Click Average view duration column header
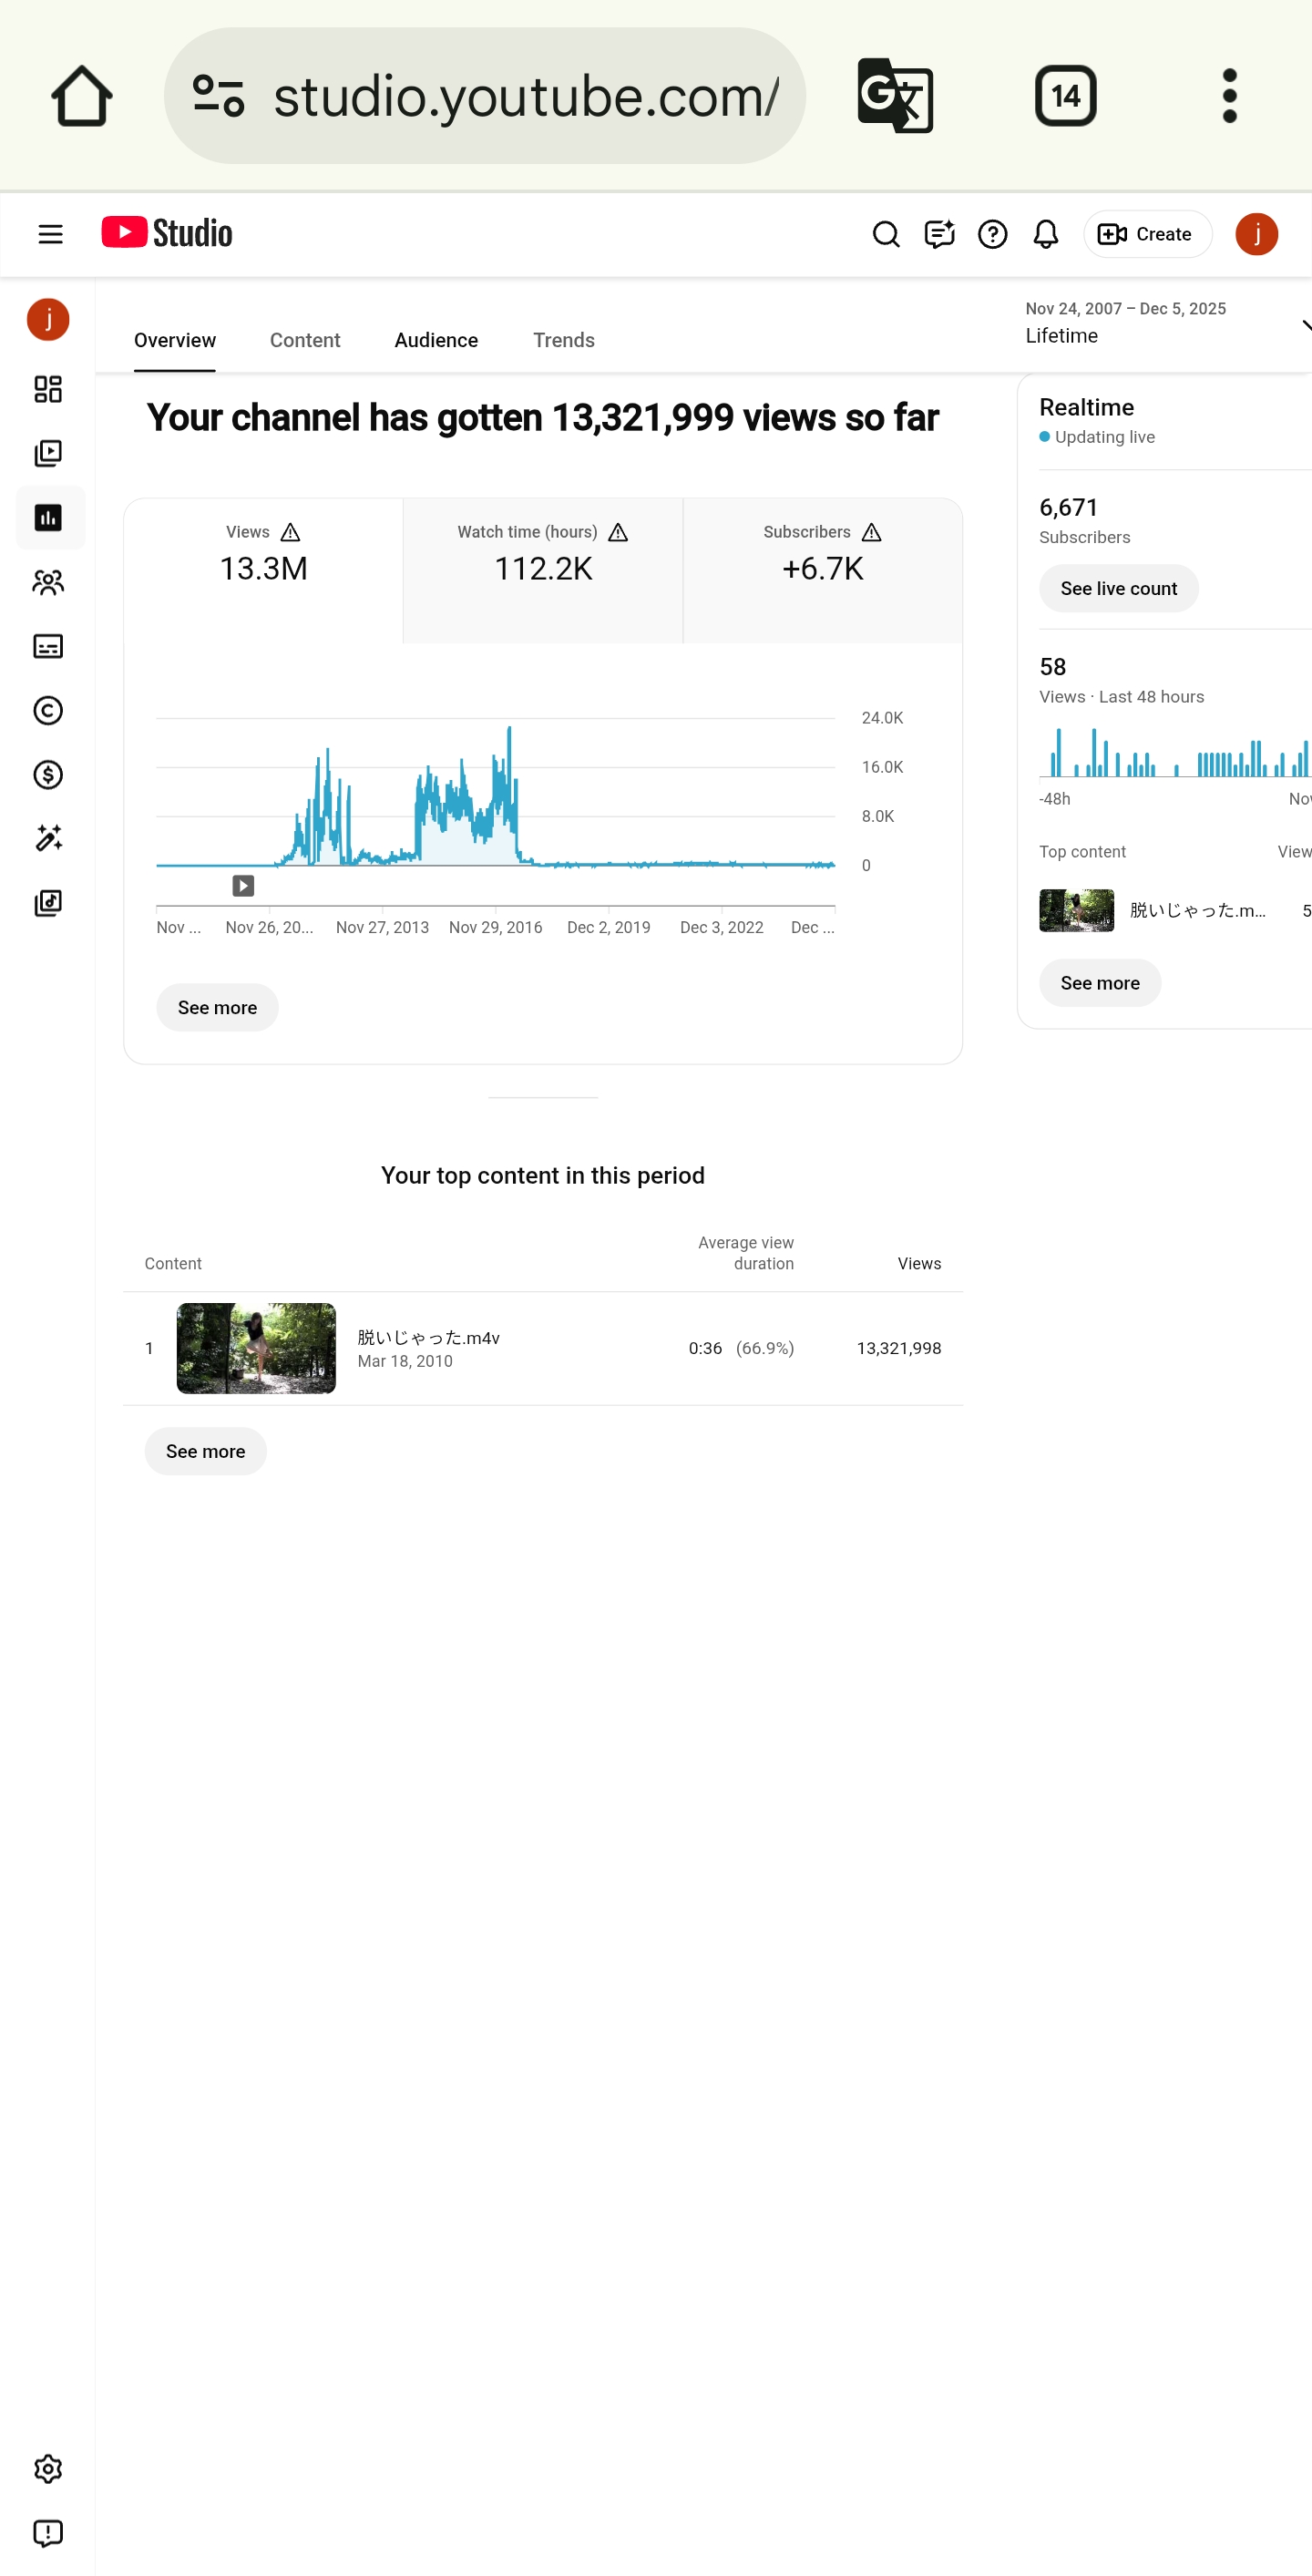This screenshot has width=1312, height=2576. pos(746,1252)
